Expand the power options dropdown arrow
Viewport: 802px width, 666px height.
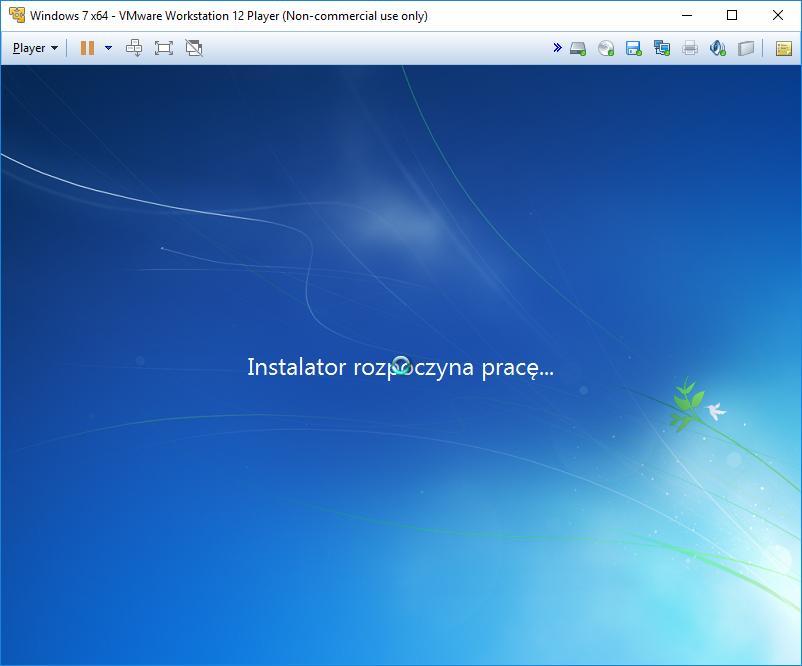pos(108,48)
